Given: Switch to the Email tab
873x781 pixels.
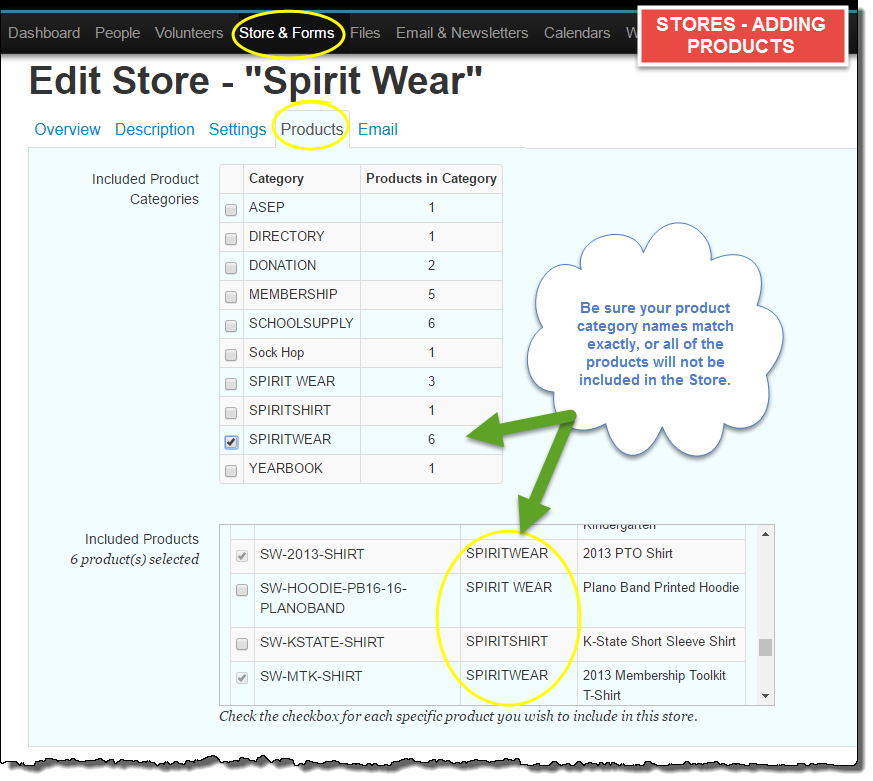Looking at the screenshot, I should point(377,129).
